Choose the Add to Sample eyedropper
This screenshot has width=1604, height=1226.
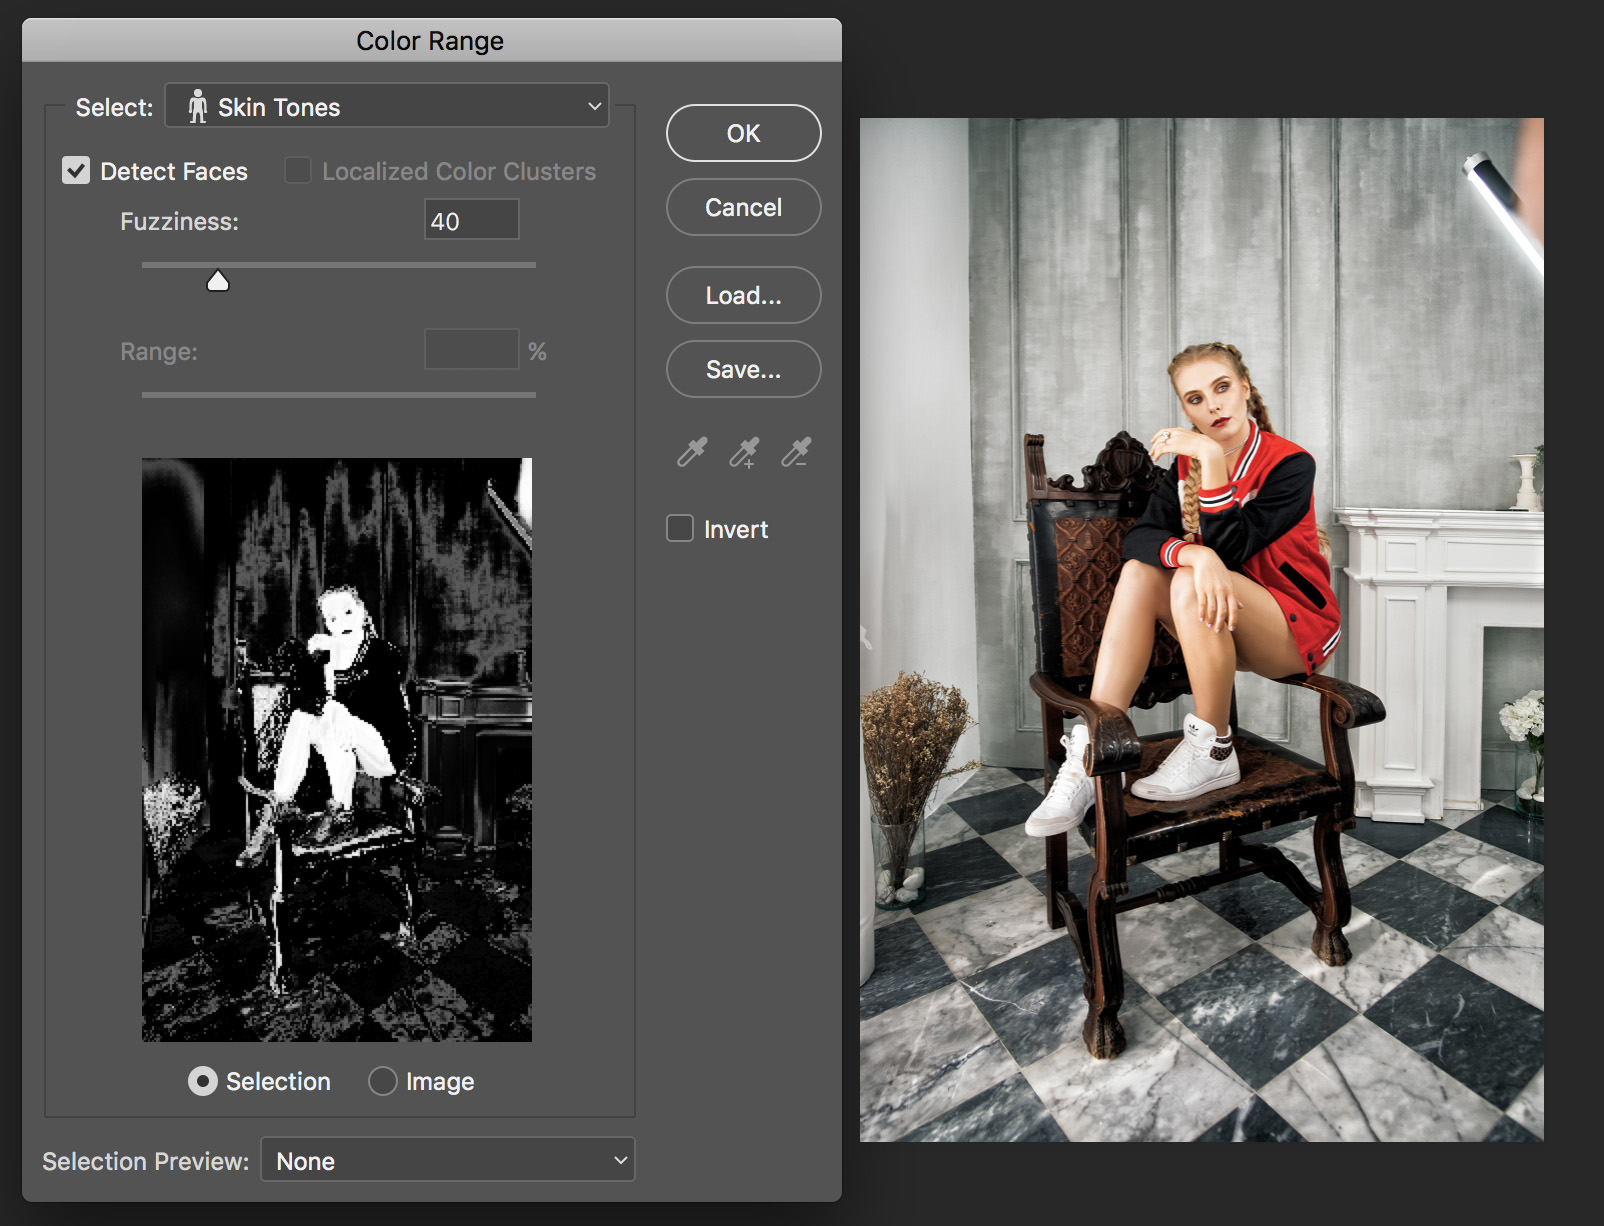744,452
